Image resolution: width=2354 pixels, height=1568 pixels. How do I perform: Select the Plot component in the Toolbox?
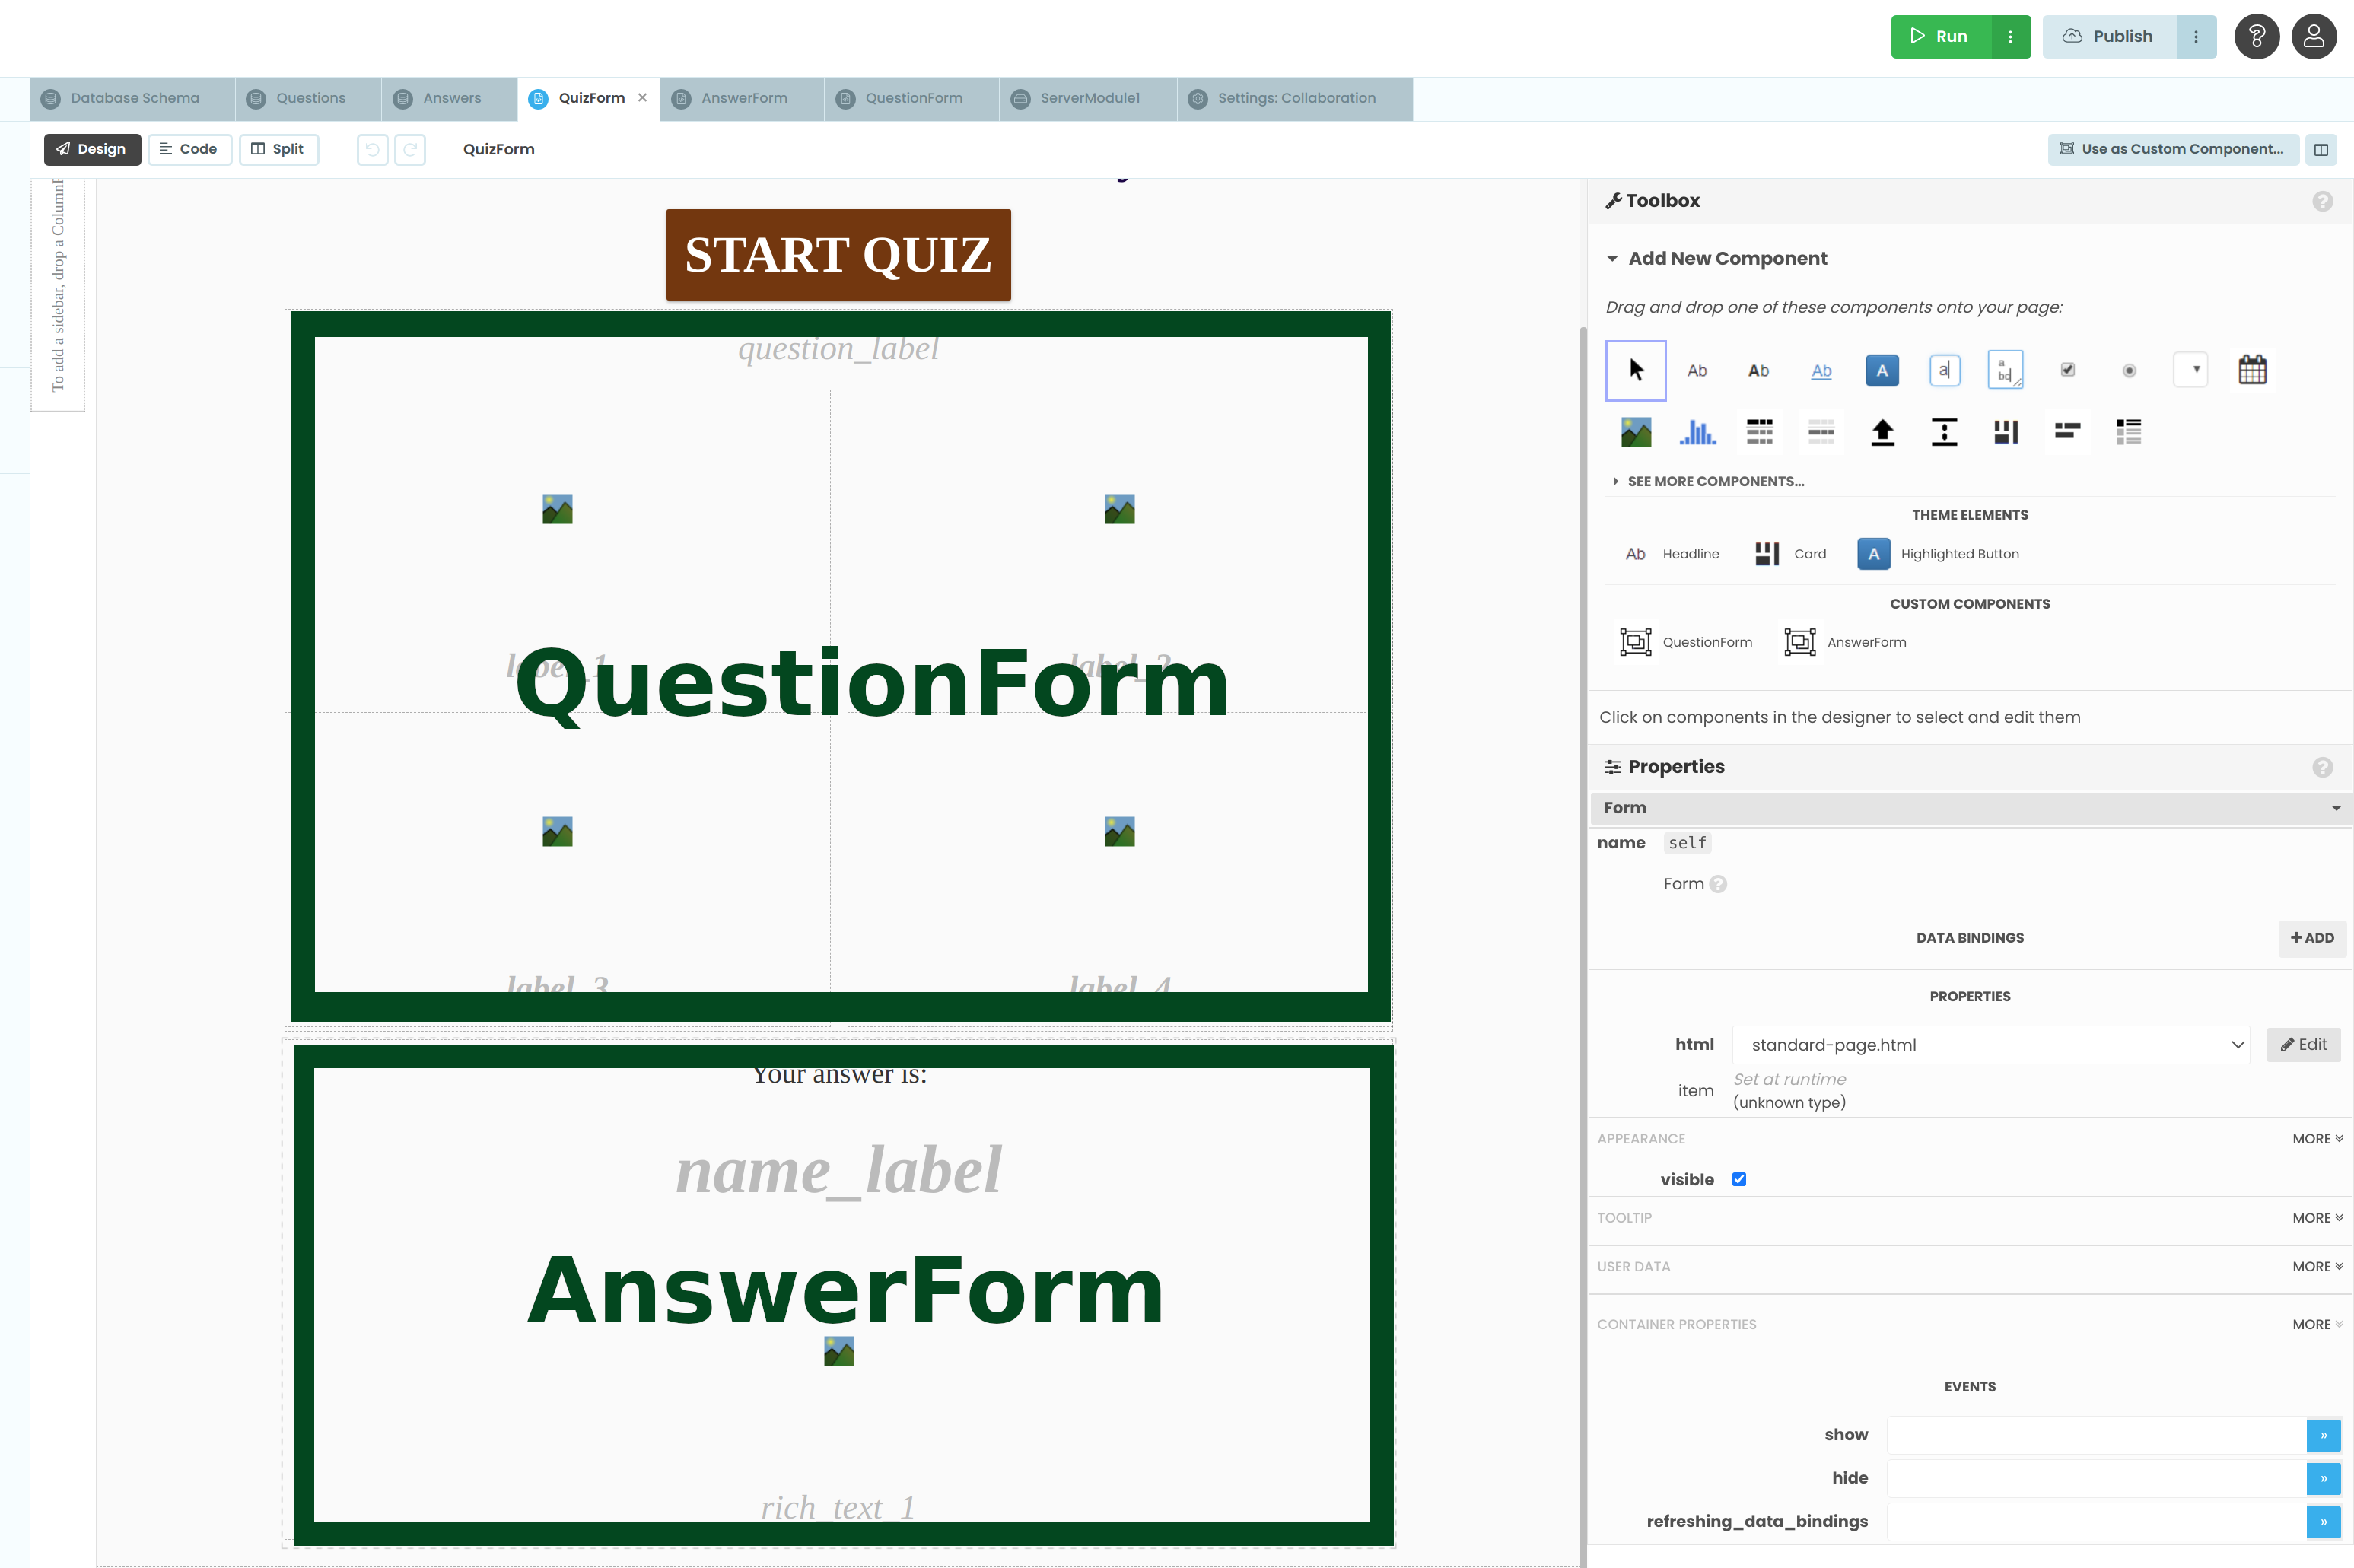(x=1697, y=431)
